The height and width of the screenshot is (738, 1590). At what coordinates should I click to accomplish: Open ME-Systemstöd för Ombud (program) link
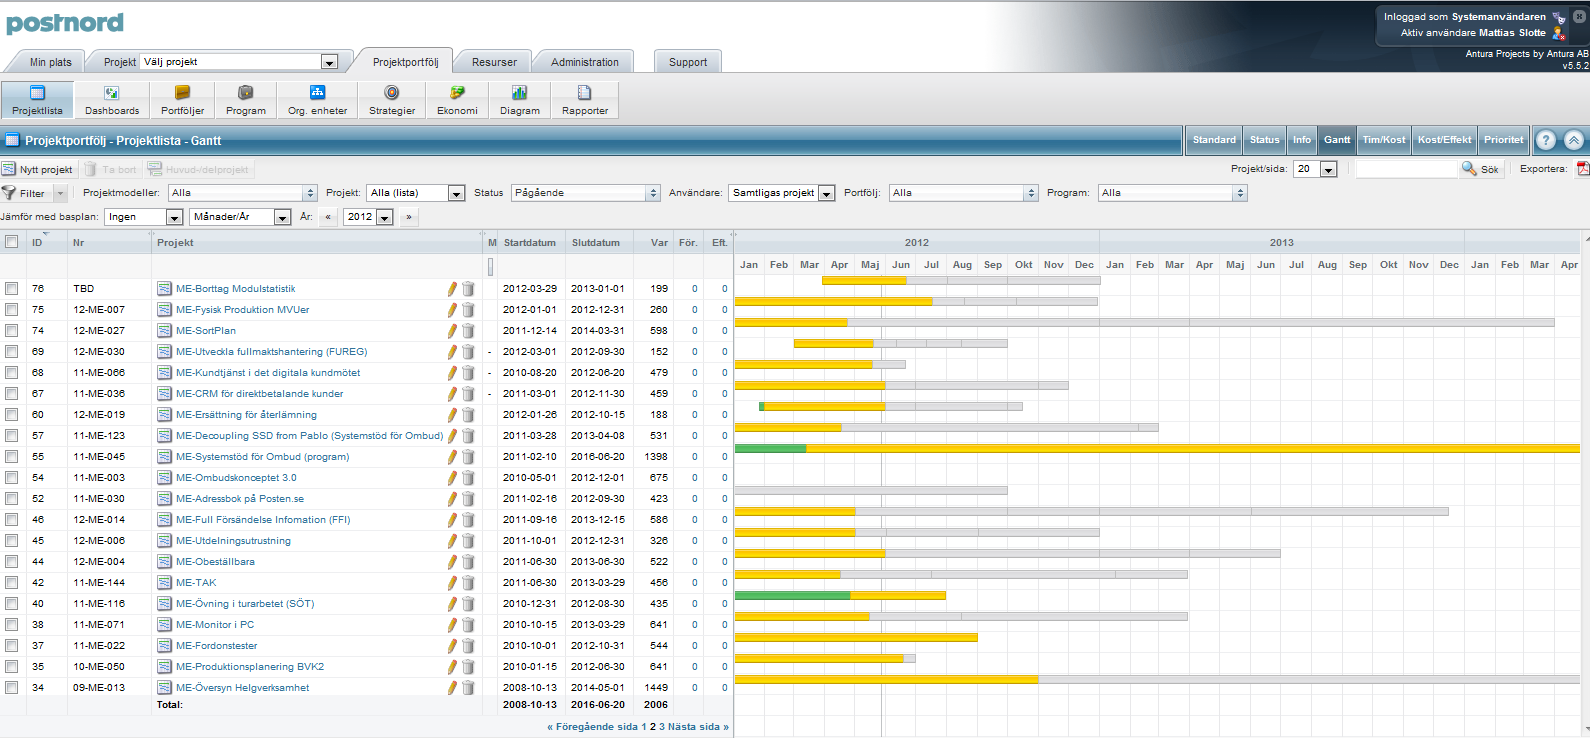point(262,457)
